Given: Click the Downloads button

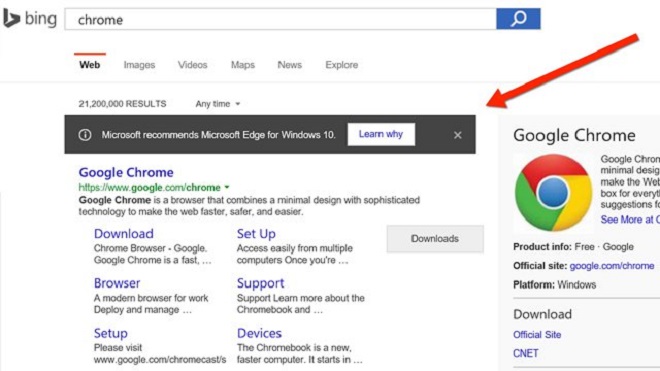Looking at the screenshot, I should click(x=435, y=239).
